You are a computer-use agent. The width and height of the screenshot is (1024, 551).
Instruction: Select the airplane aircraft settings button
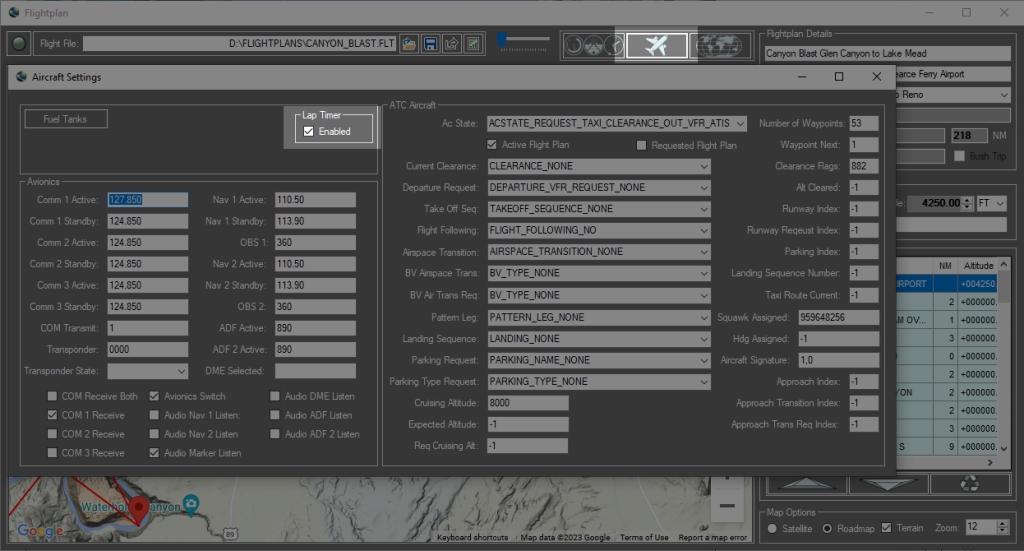656,46
